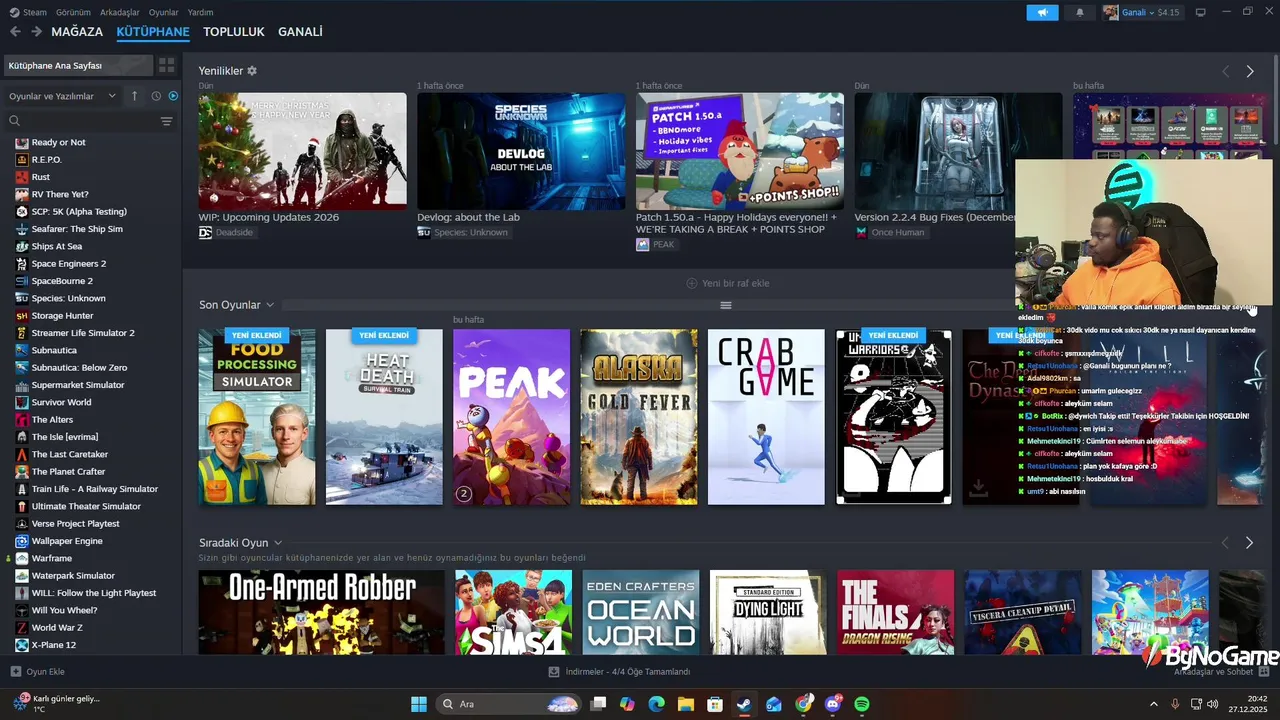The height and width of the screenshot is (720, 1280).
Task: Open İndirmeler download status
Action: [x=619, y=672]
